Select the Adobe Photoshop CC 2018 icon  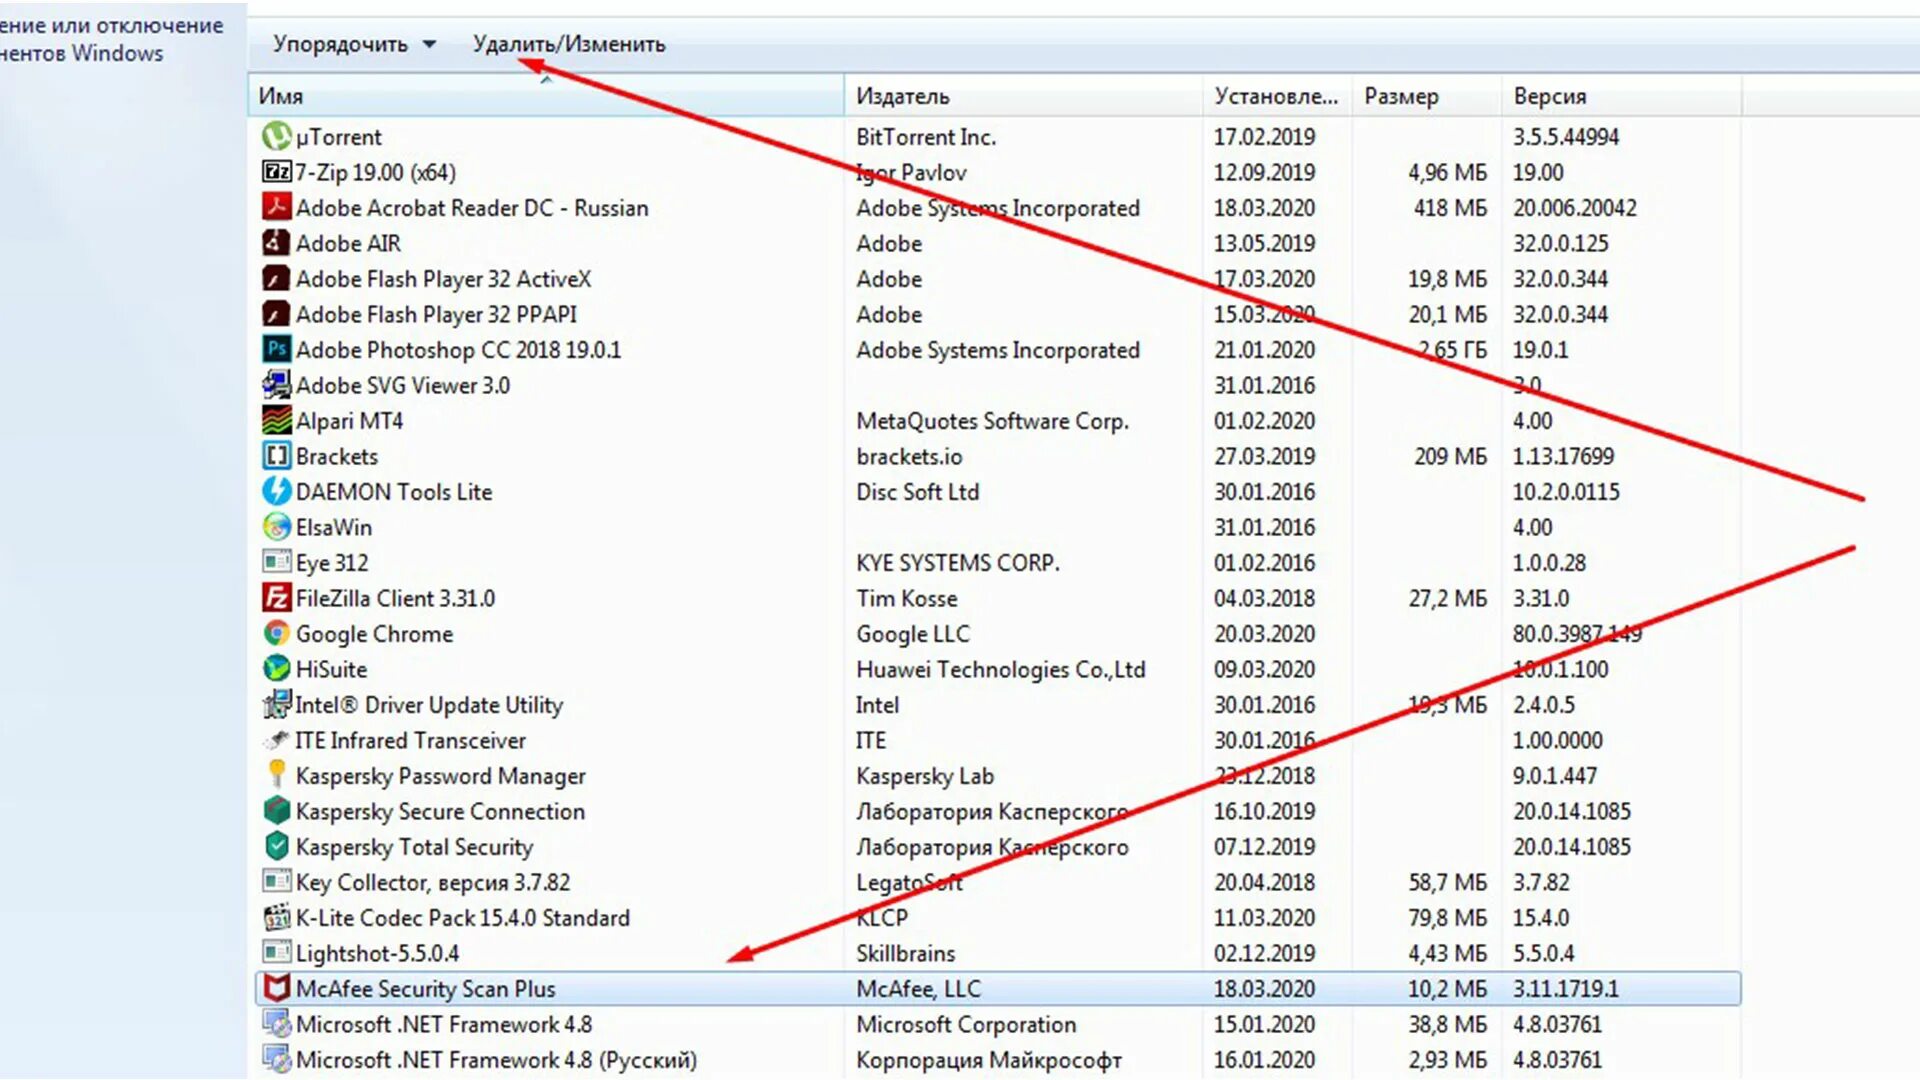(x=276, y=349)
